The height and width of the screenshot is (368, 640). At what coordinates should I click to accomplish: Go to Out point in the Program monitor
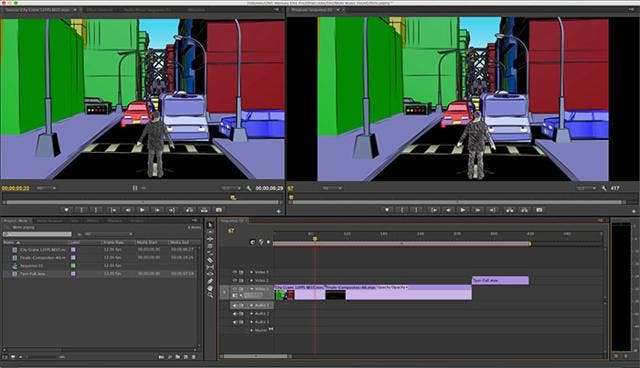tap(493, 210)
